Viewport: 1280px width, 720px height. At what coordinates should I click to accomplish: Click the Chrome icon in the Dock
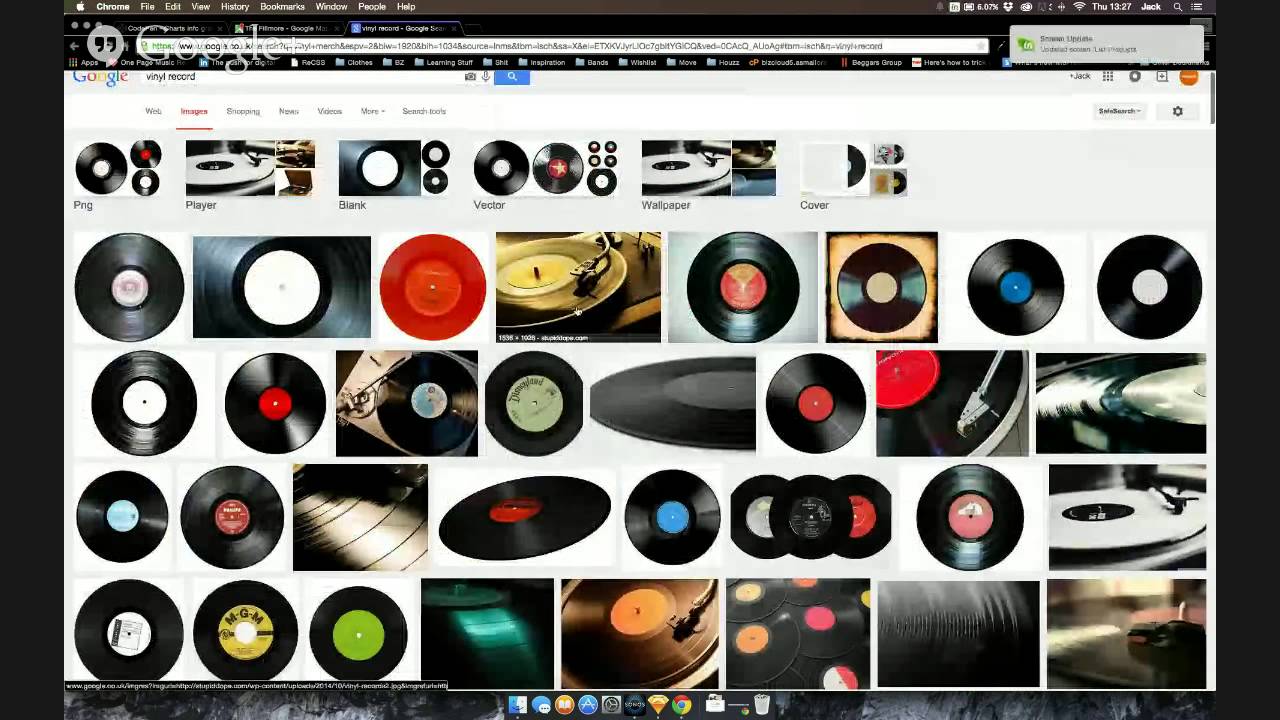coord(681,705)
